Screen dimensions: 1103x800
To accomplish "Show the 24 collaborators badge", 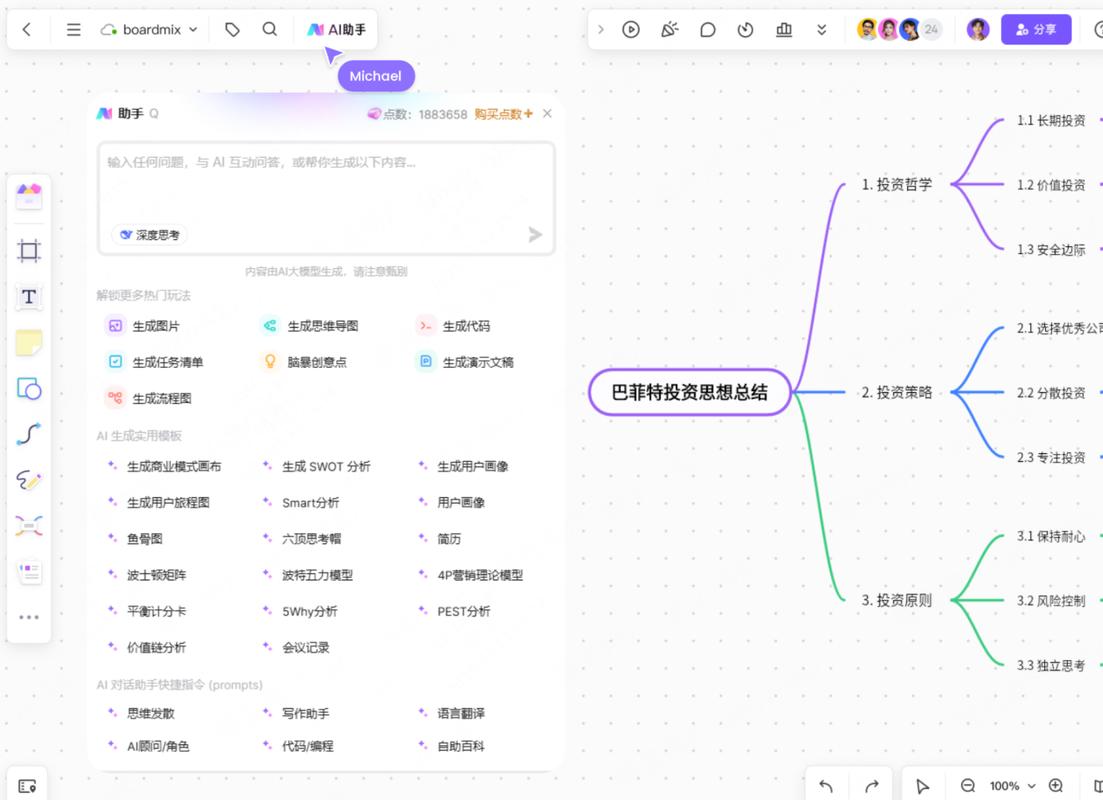I will 931,30.
